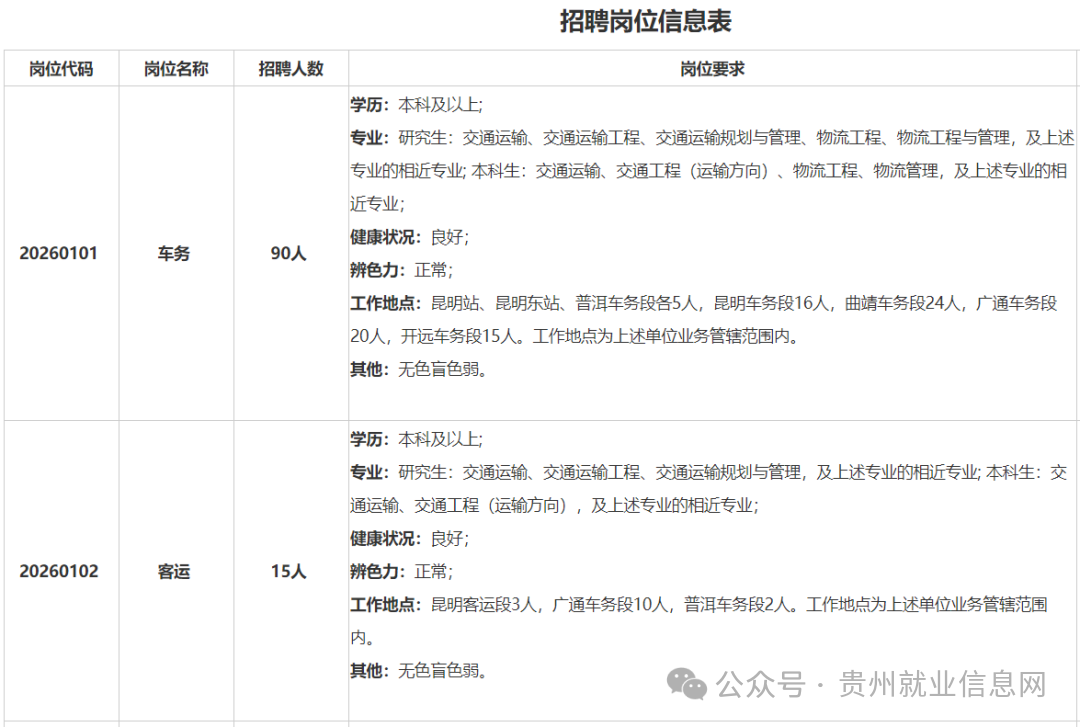This screenshot has width=1080, height=727.
Task: Click the 专业 label in the second row
Action: 364,470
